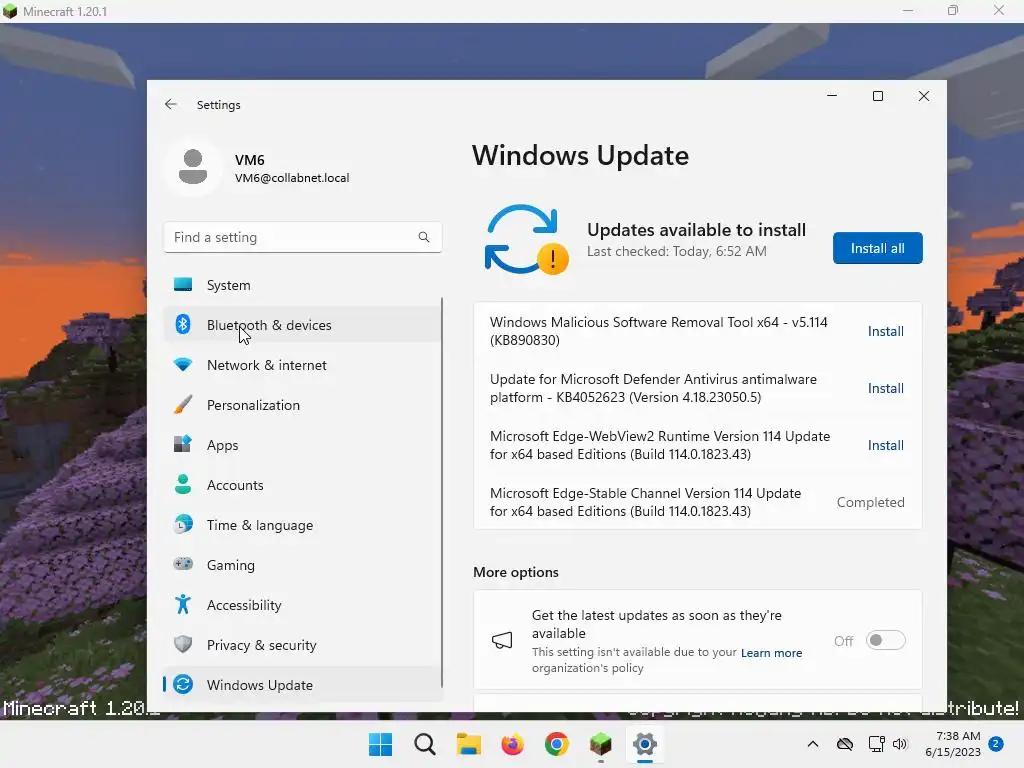Image resolution: width=1024 pixels, height=768 pixels.
Task: Open File Explorer from taskbar
Action: pyautogui.click(x=468, y=744)
